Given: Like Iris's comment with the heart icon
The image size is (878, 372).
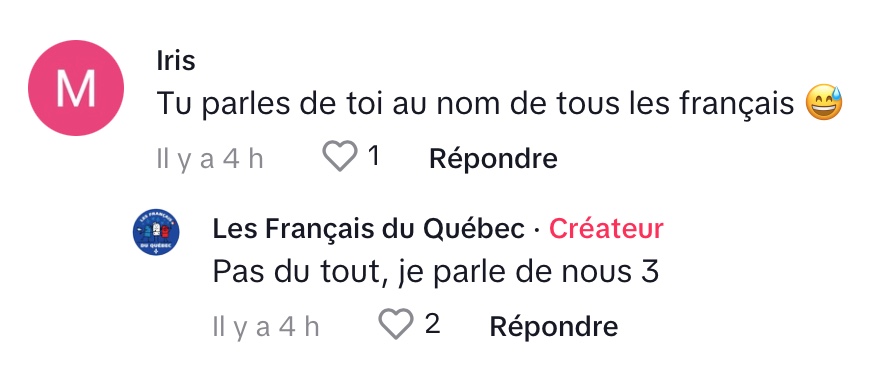Looking at the screenshot, I should pos(340,156).
